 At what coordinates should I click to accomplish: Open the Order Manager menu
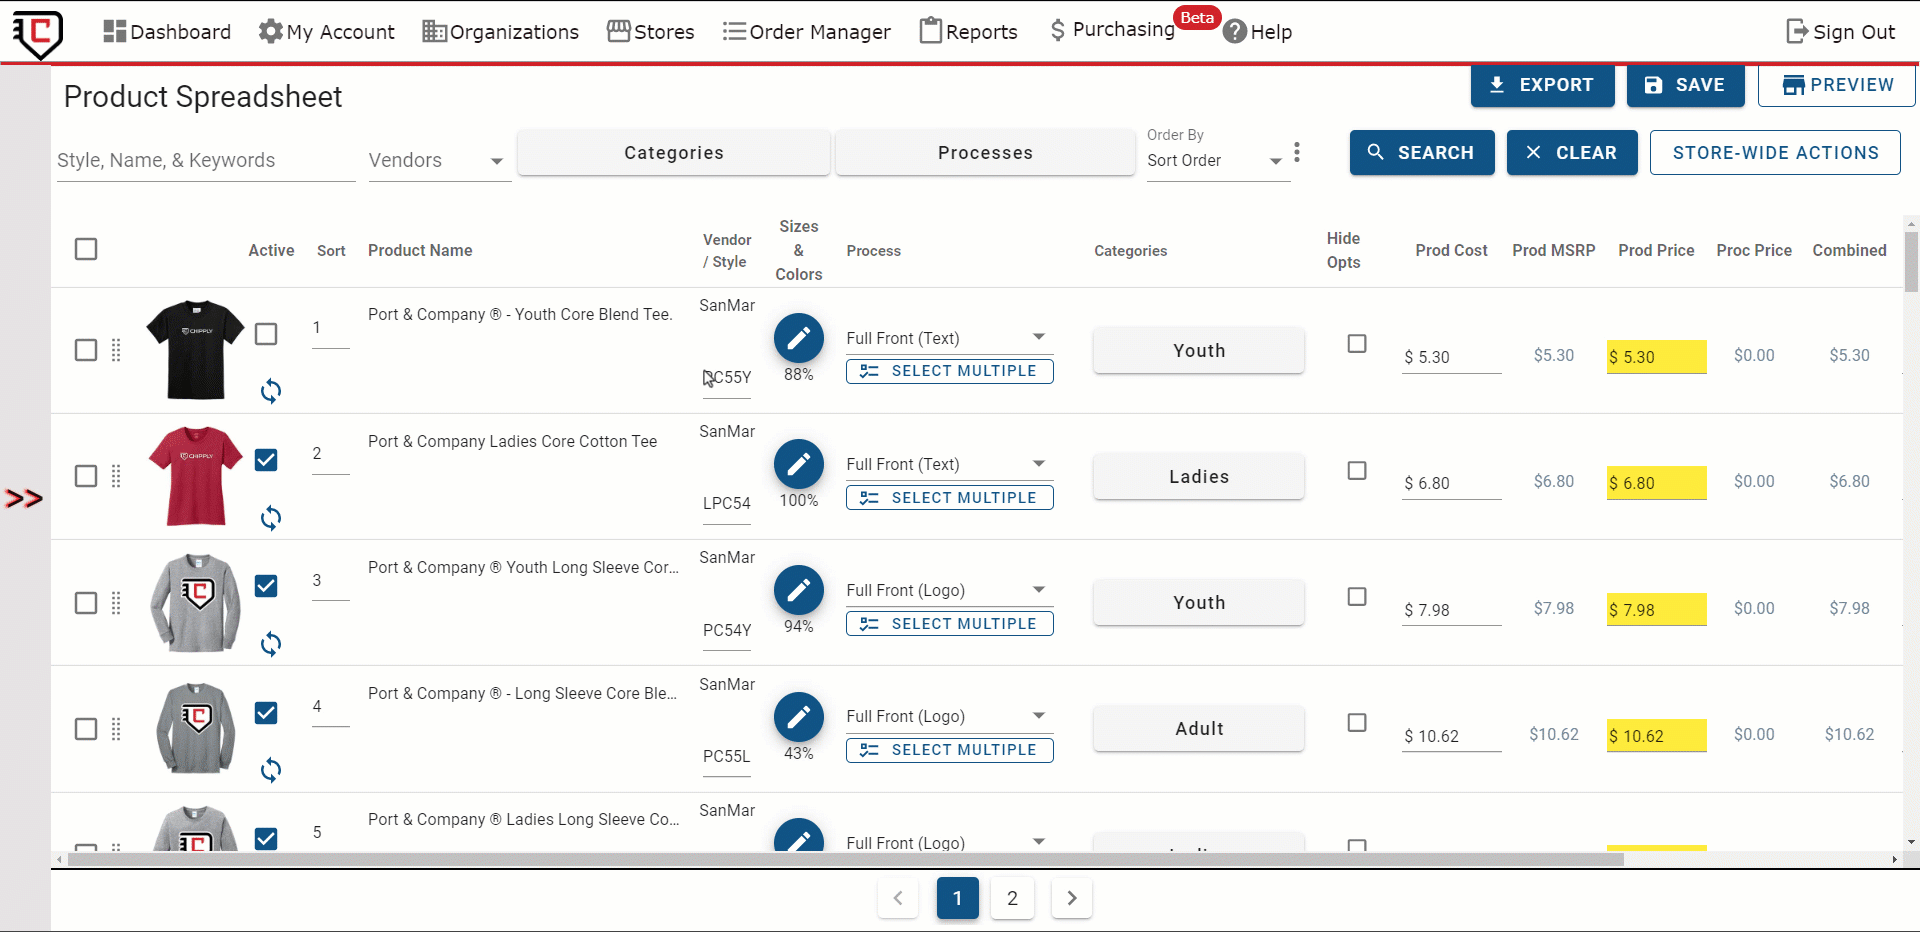[x=806, y=32]
